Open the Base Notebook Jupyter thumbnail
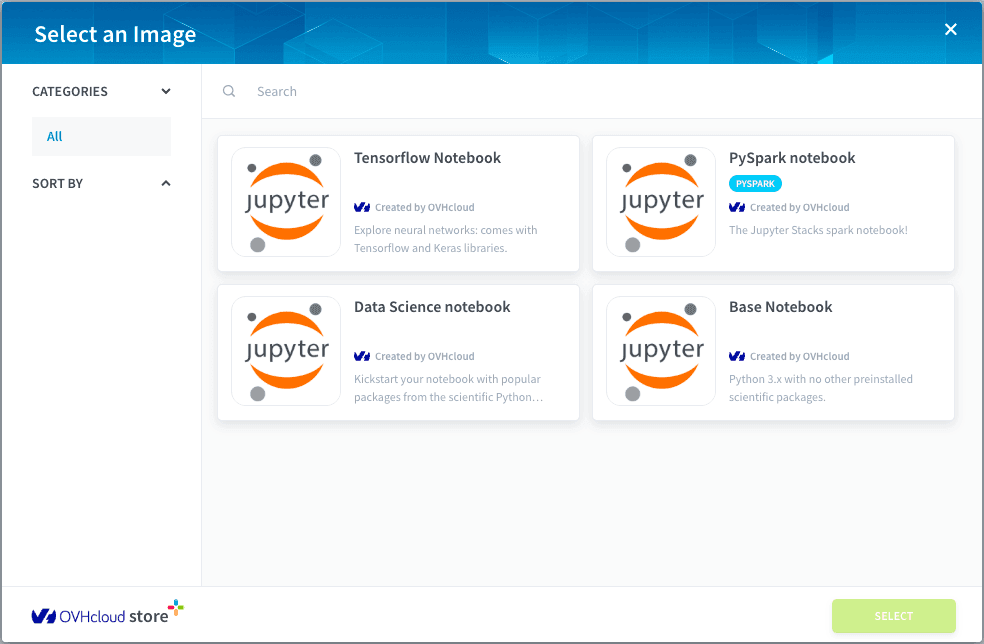The width and height of the screenshot is (984, 644). (661, 351)
